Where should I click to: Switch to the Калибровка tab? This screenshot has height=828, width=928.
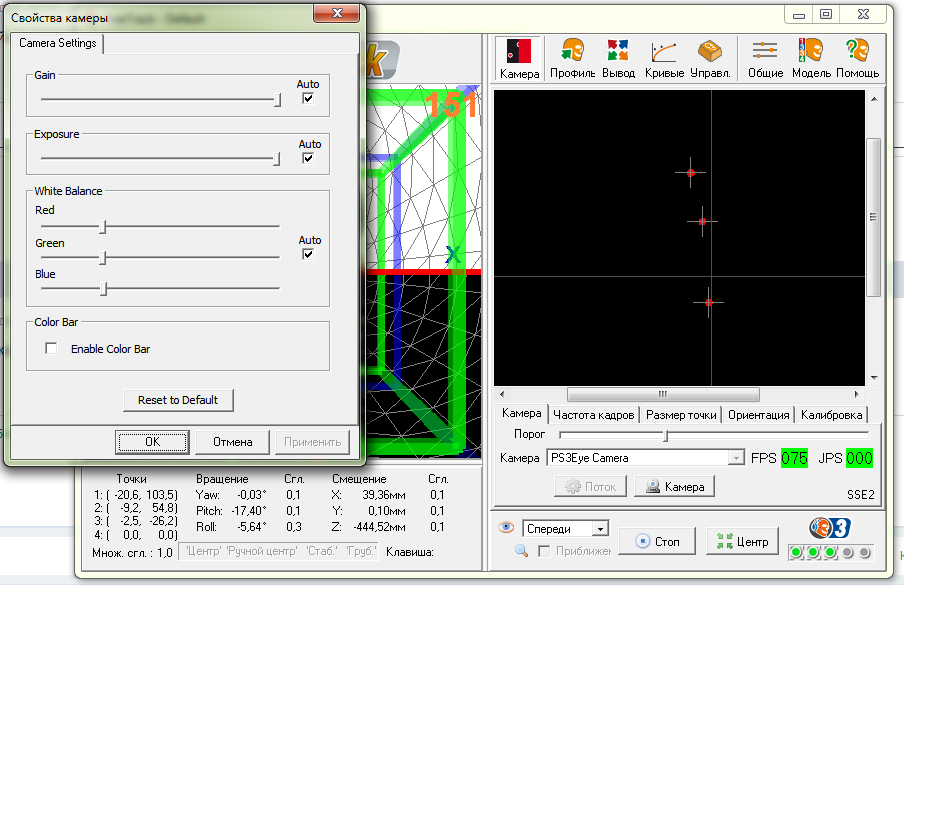pos(832,415)
